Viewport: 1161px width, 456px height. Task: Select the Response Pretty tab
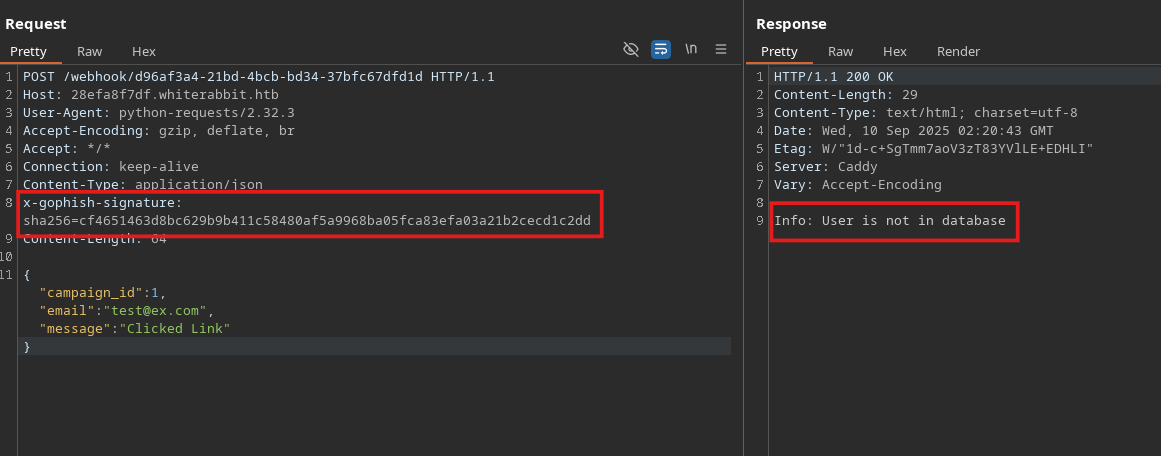pos(779,51)
